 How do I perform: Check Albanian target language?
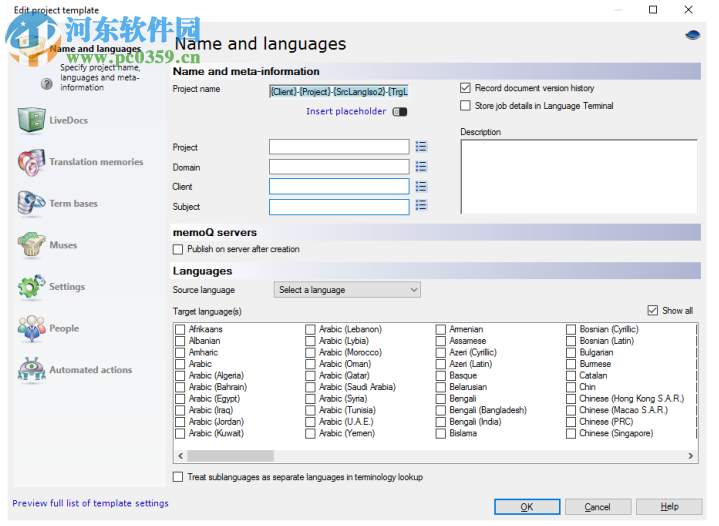180,341
